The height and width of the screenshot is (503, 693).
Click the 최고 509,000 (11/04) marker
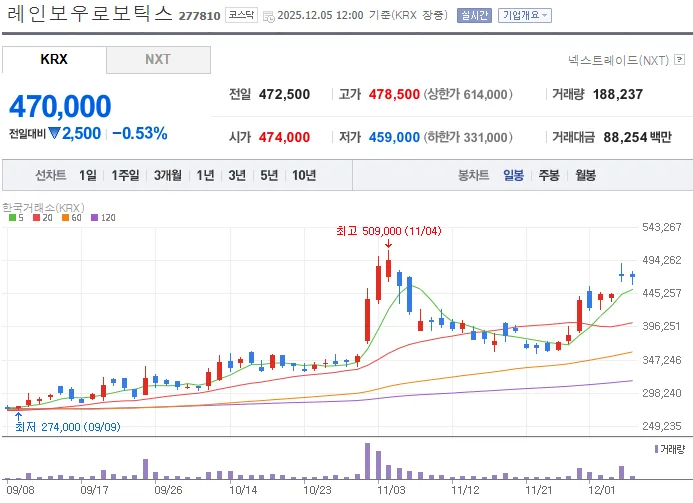pyautogui.click(x=388, y=231)
